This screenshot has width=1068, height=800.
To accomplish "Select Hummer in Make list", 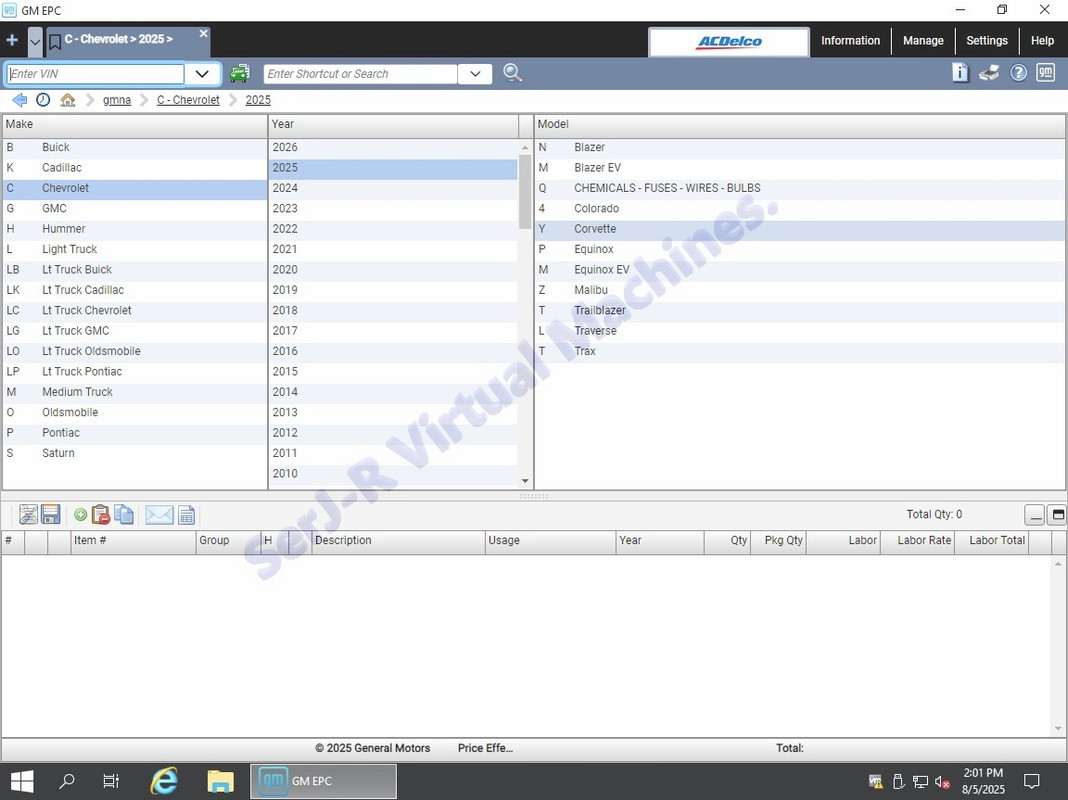I will pos(135,229).
